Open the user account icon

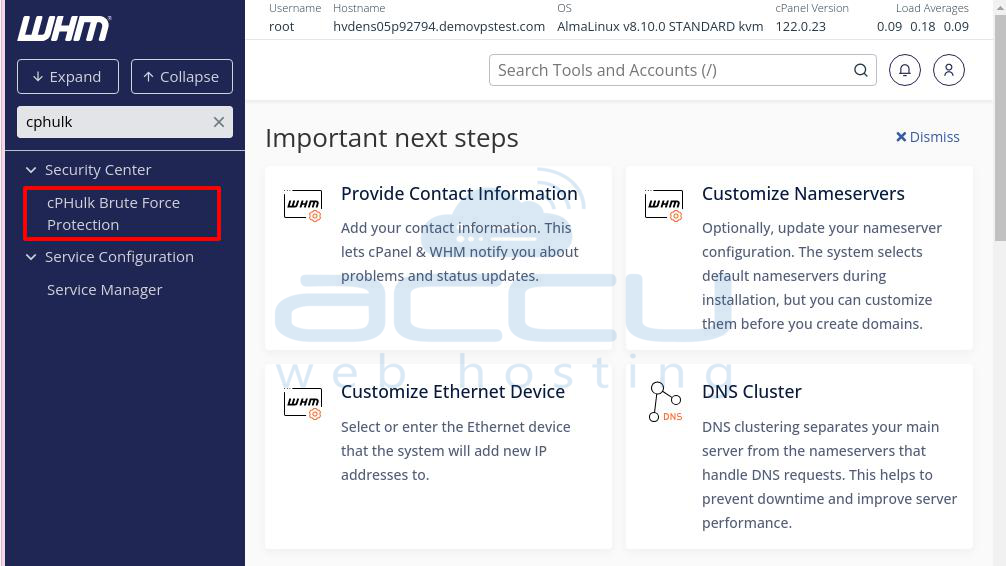pos(949,70)
